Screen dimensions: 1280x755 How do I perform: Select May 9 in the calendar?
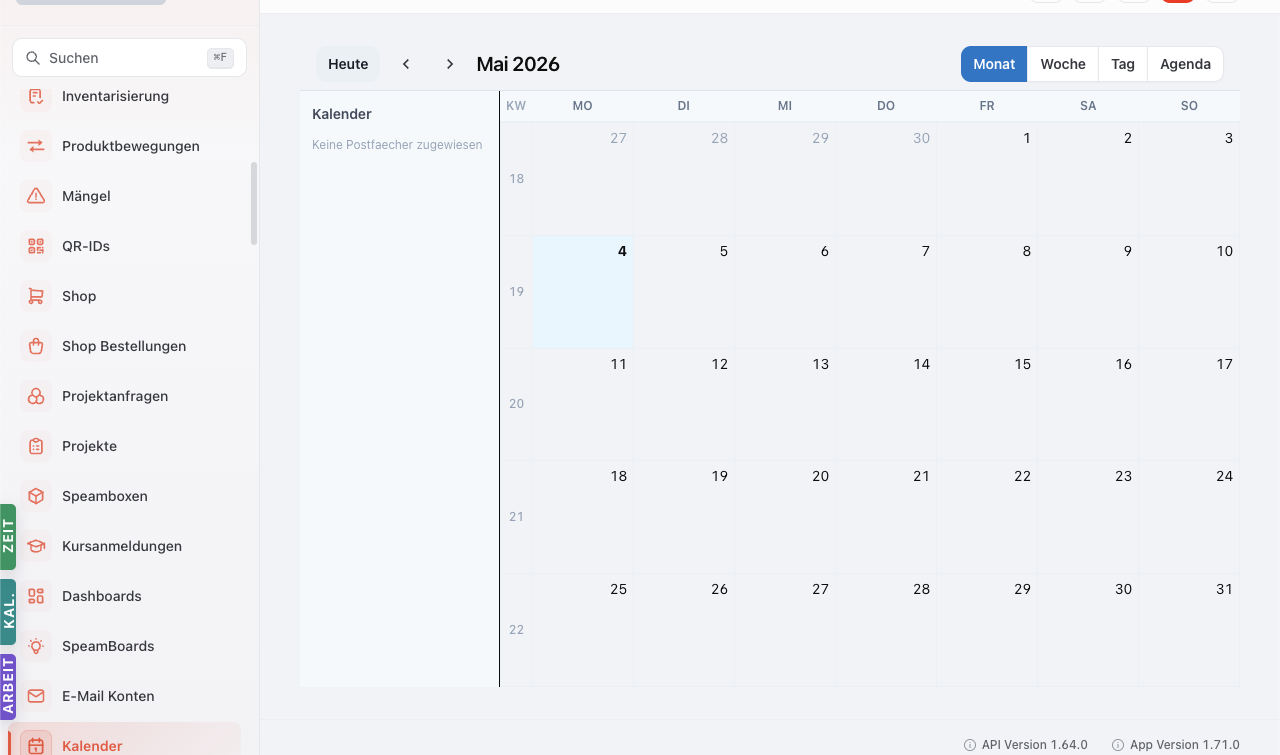(1088, 292)
